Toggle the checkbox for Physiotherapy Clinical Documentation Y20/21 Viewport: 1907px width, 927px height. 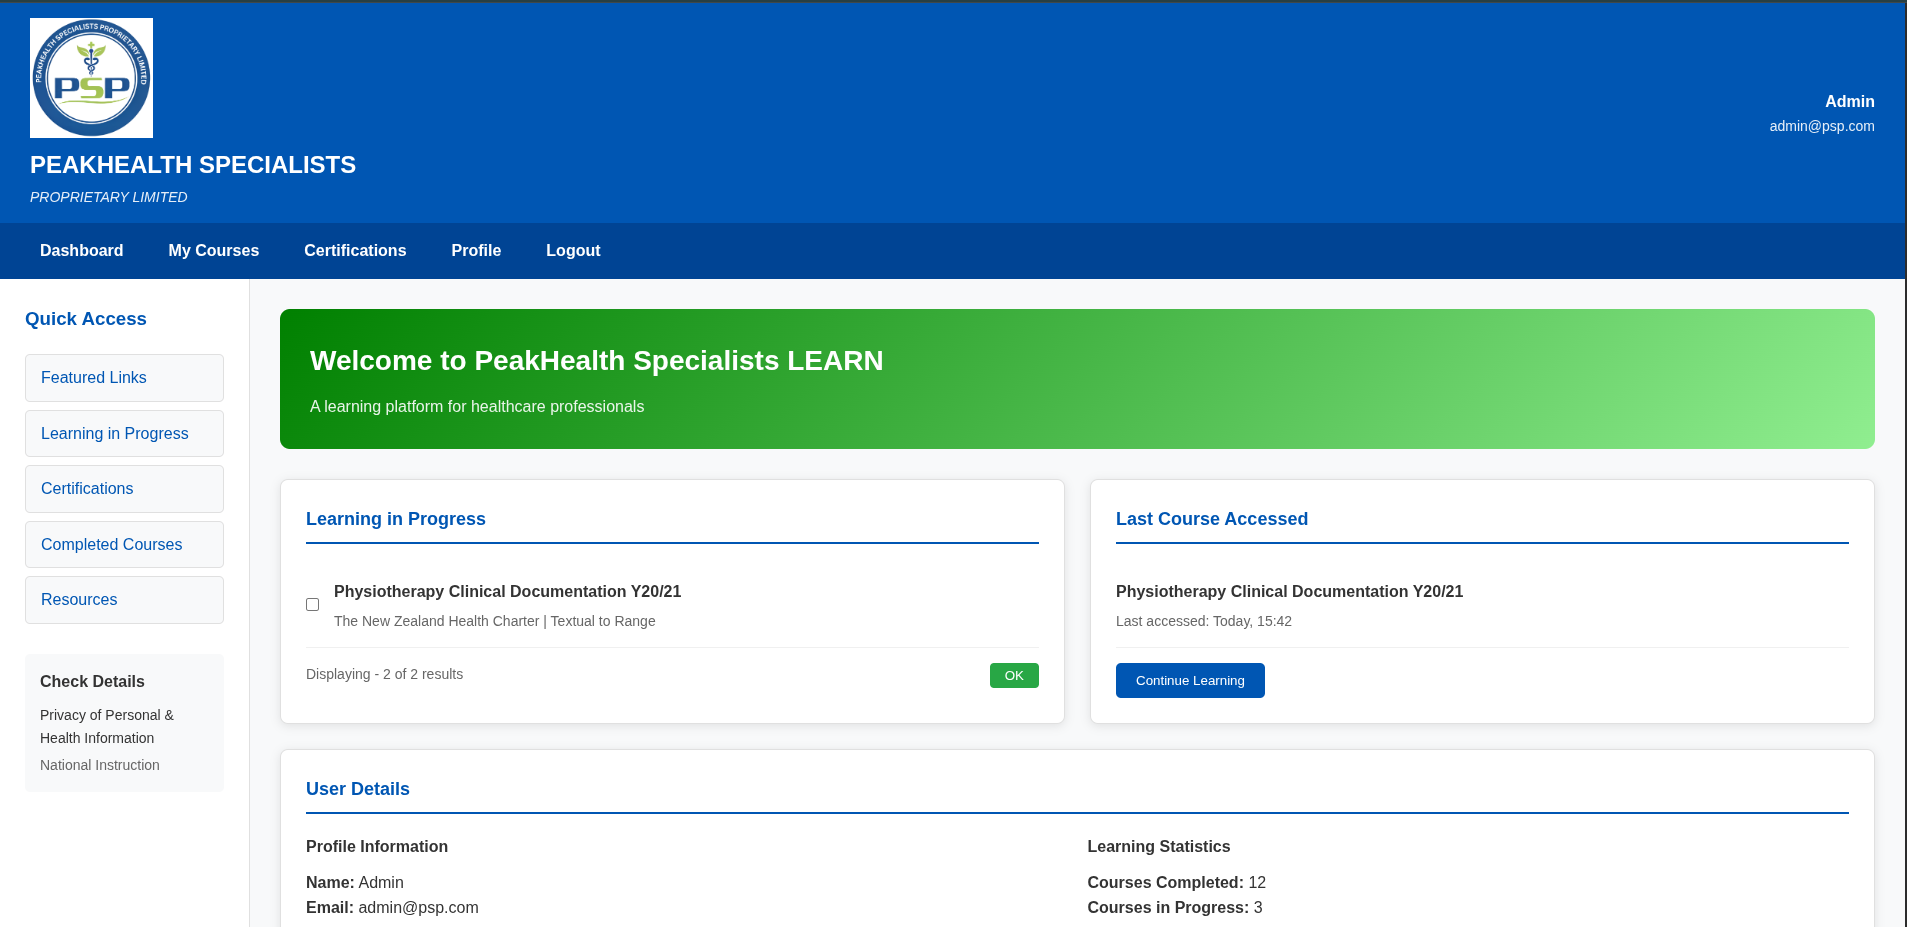(312, 604)
